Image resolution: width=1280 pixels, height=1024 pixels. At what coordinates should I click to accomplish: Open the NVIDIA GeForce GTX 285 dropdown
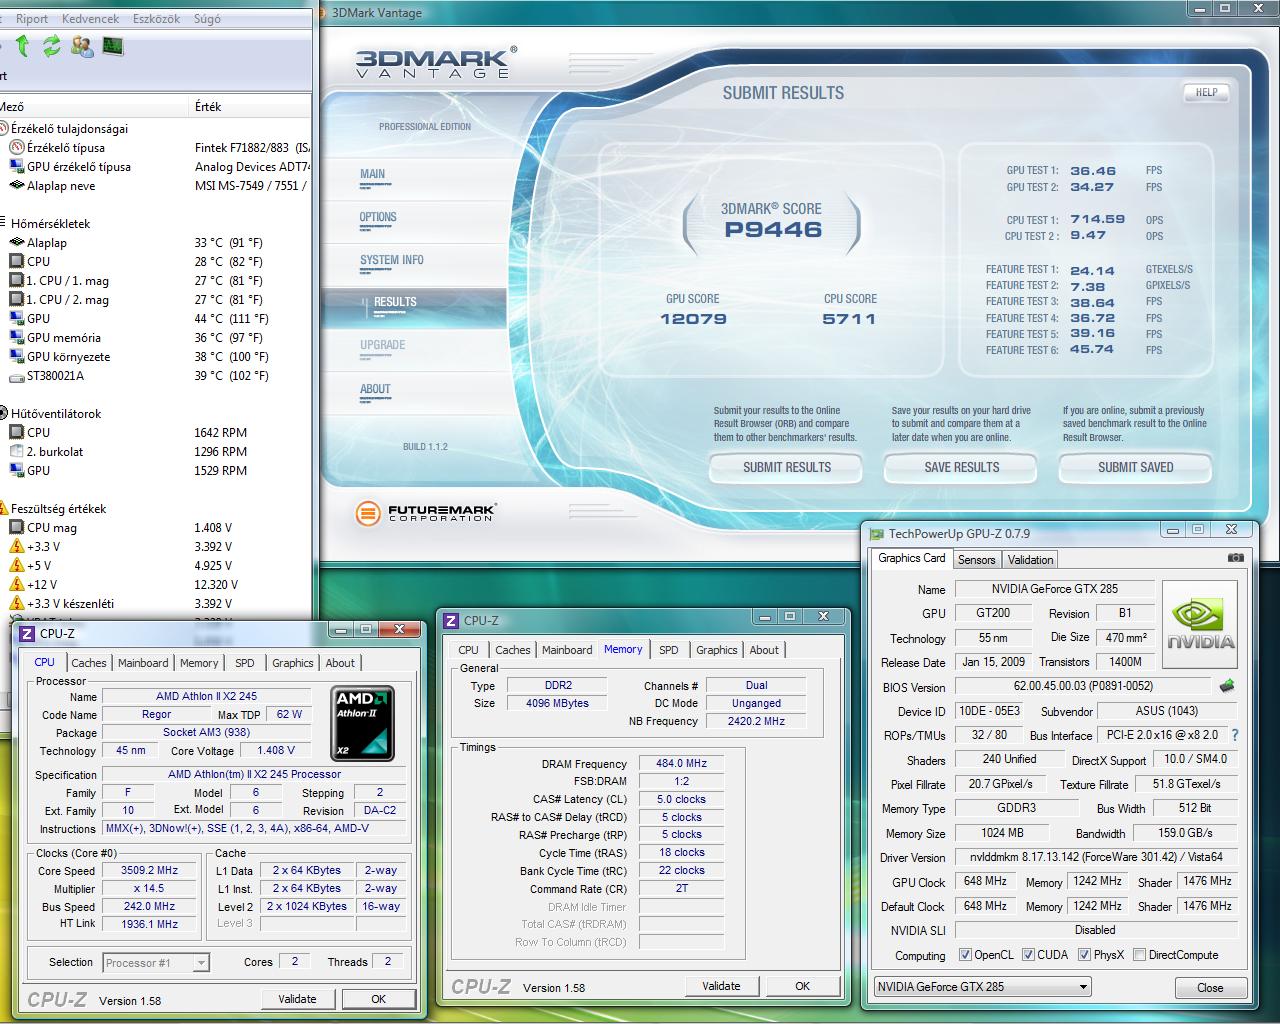pos(982,987)
